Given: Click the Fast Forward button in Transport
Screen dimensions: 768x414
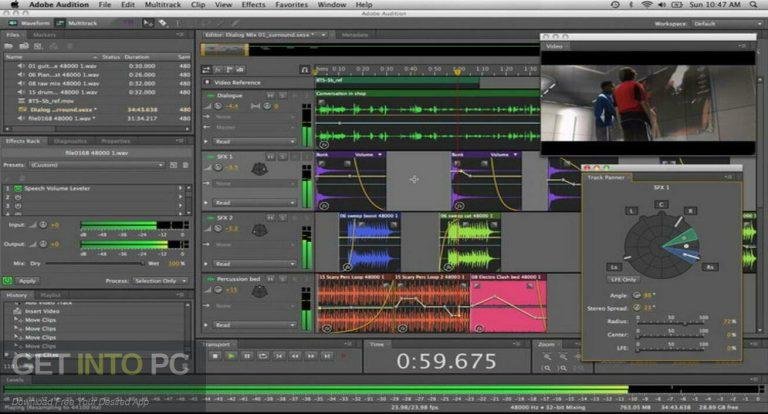Looking at the screenshot, I should point(311,356).
